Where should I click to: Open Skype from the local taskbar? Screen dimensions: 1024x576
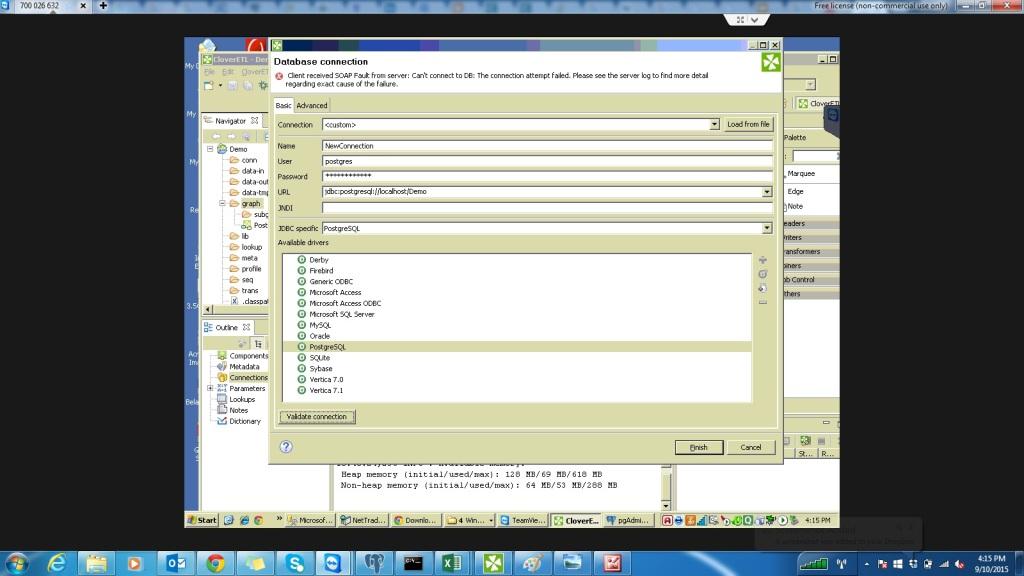[295, 563]
